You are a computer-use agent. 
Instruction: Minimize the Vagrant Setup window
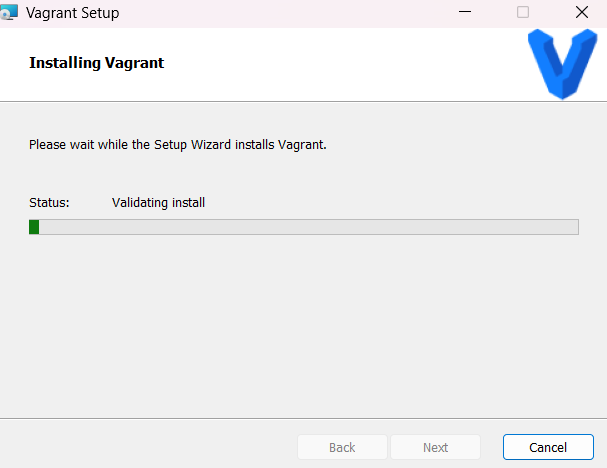pyautogui.click(x=465, y=13)
